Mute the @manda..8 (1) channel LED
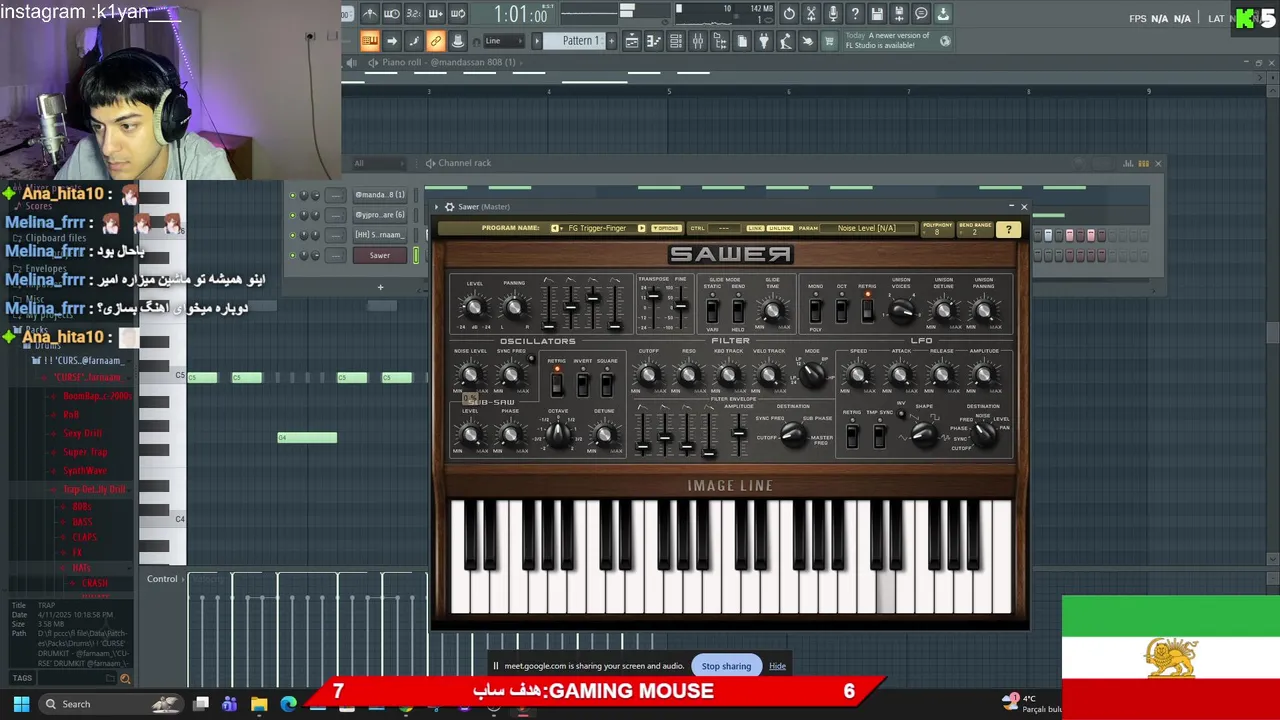The height and width of the screenshot is (720, 1280). (293, 195)
